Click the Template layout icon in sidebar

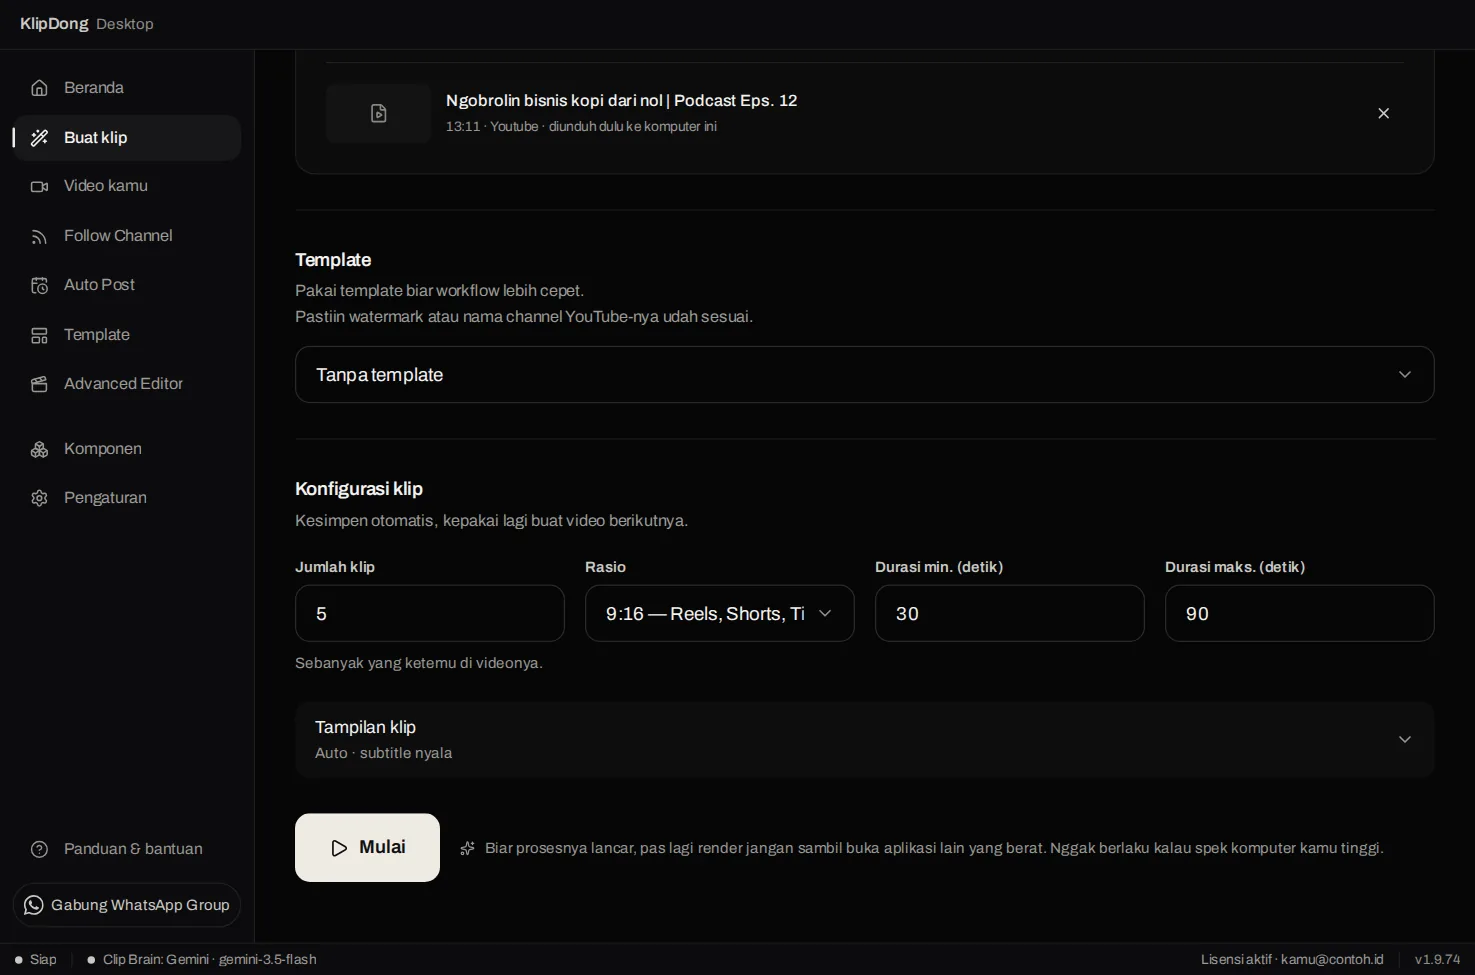coord(39,335)
